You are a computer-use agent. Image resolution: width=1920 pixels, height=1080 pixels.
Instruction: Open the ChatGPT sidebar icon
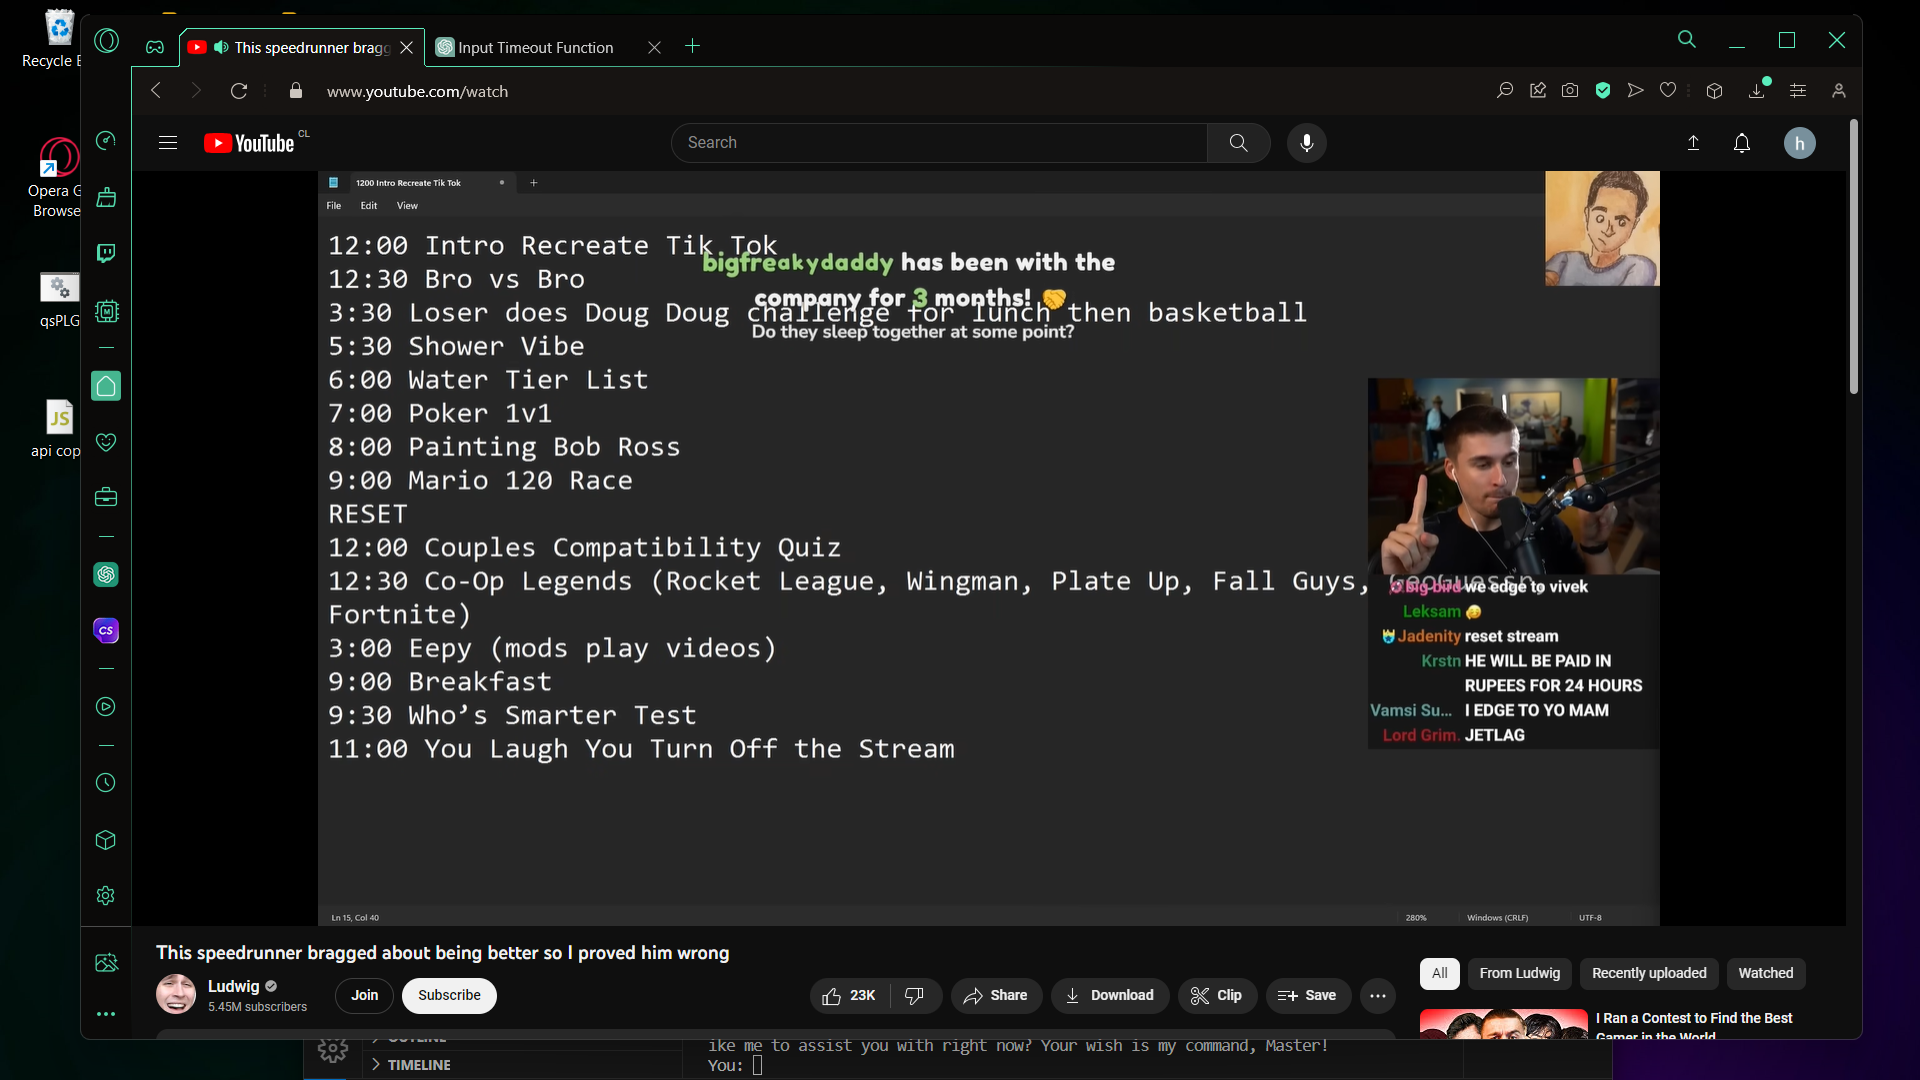click(106, 575)
